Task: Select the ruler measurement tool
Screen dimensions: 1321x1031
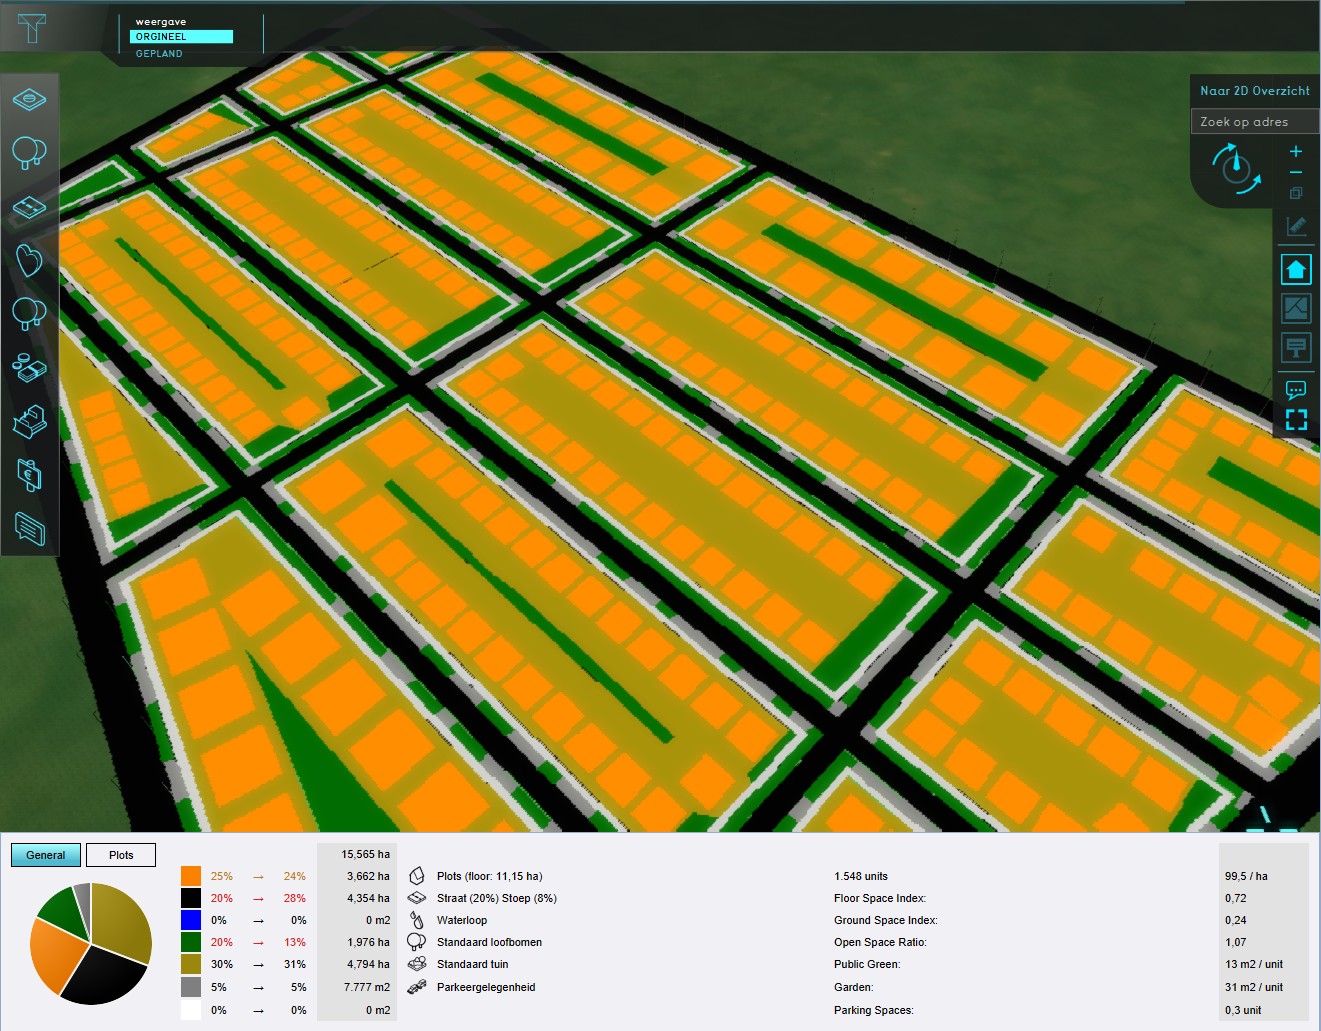Action: [1296, 227]
